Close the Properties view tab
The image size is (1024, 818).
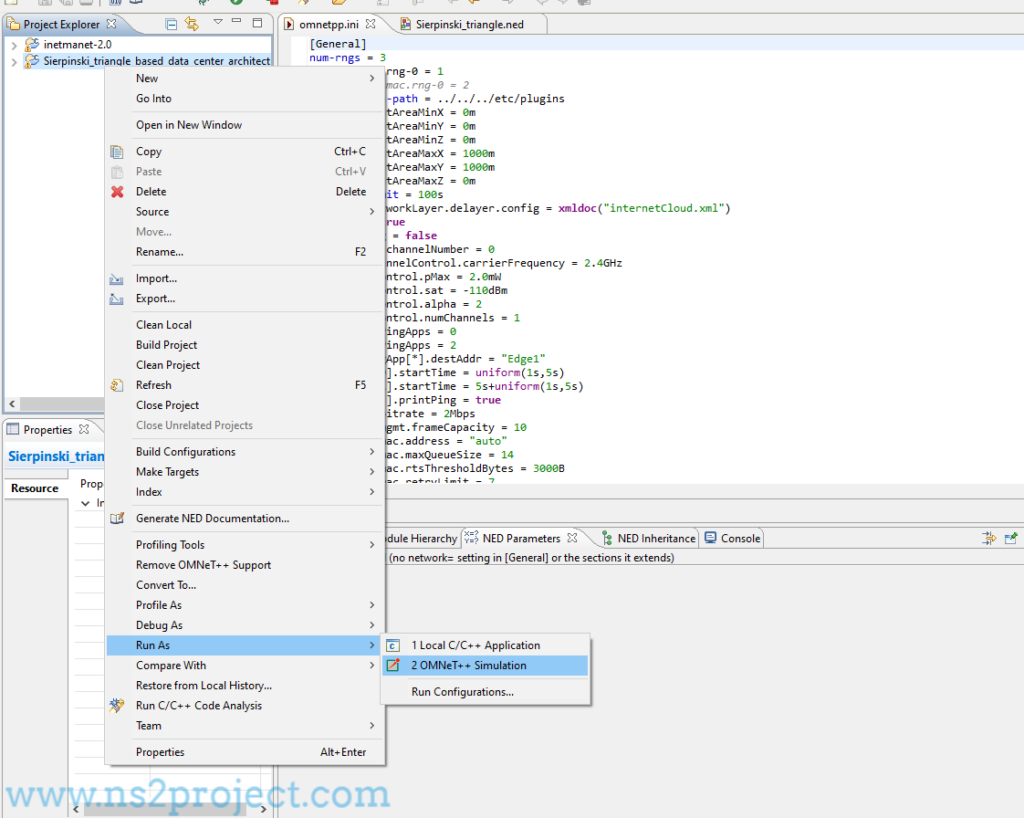coord(84,429)
